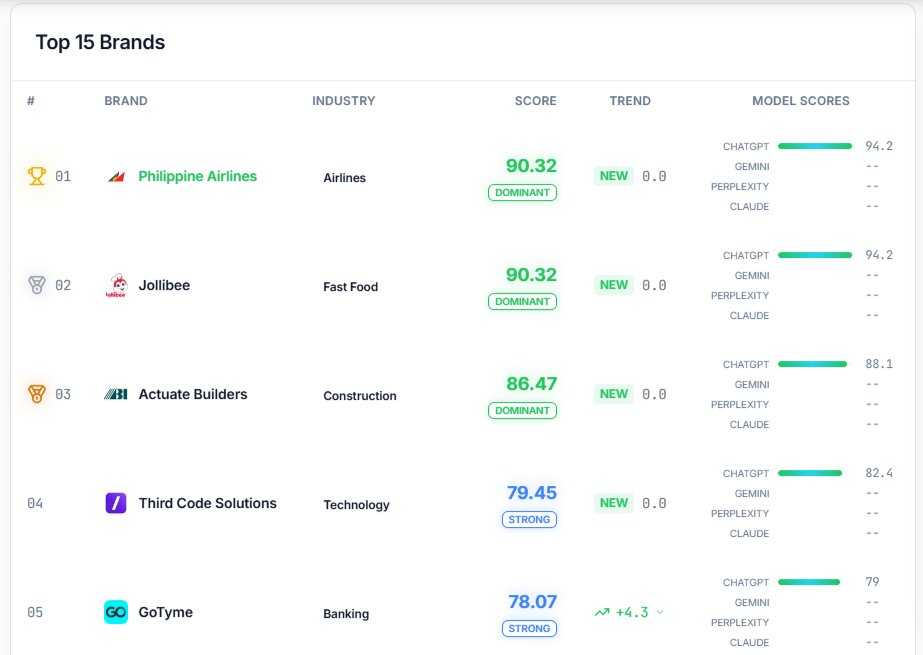Click the NEW trend tag for Philippine Airlines
The image size is (923, 655).
click(x=614, y=176)
